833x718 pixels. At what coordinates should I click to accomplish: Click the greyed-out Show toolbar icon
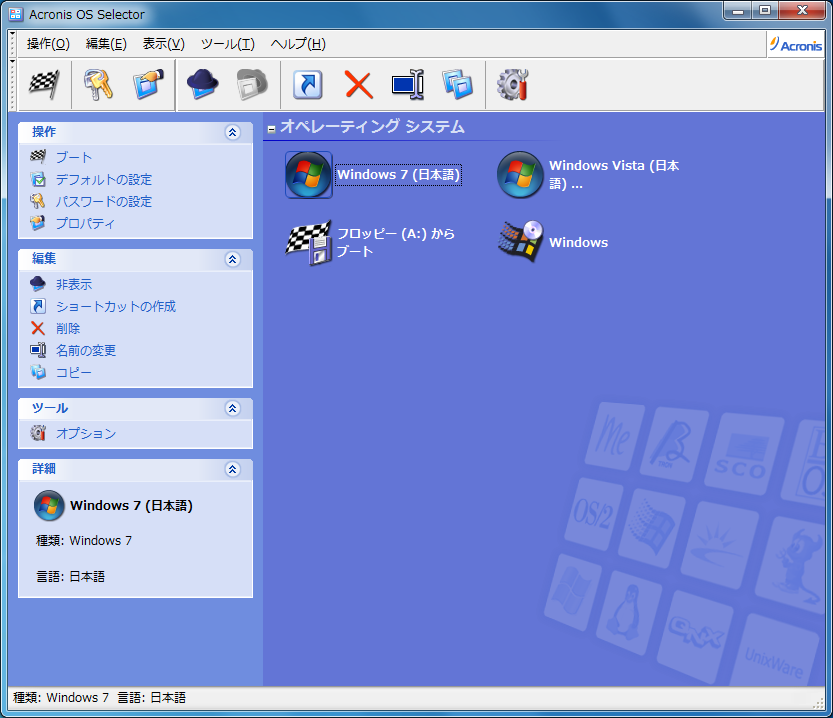click(x=252, y=84)
